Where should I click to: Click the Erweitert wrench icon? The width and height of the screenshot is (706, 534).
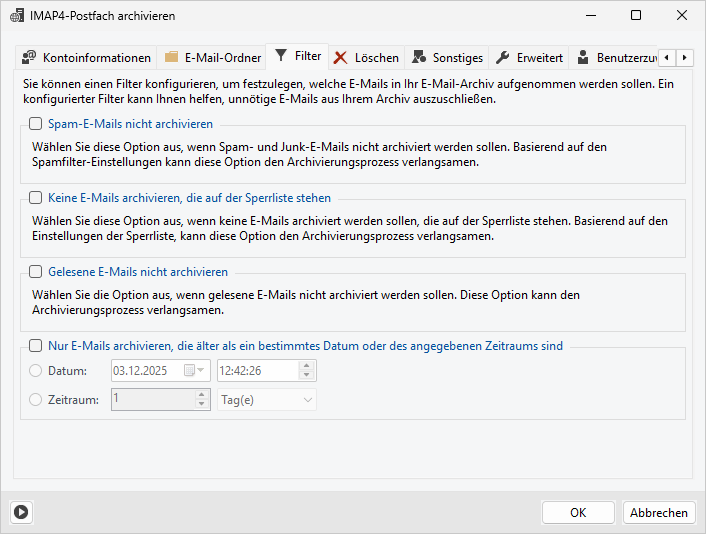pos(503,57)
